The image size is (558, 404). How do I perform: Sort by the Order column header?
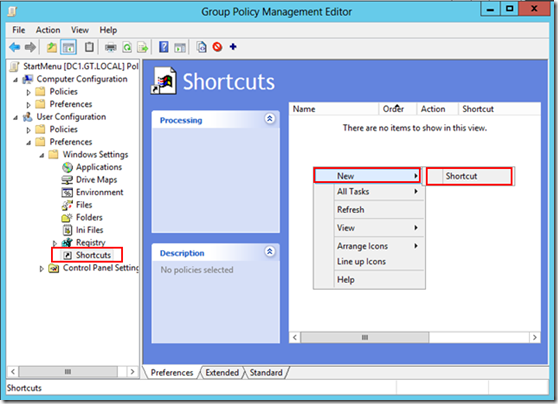click(x=398, y=109)
